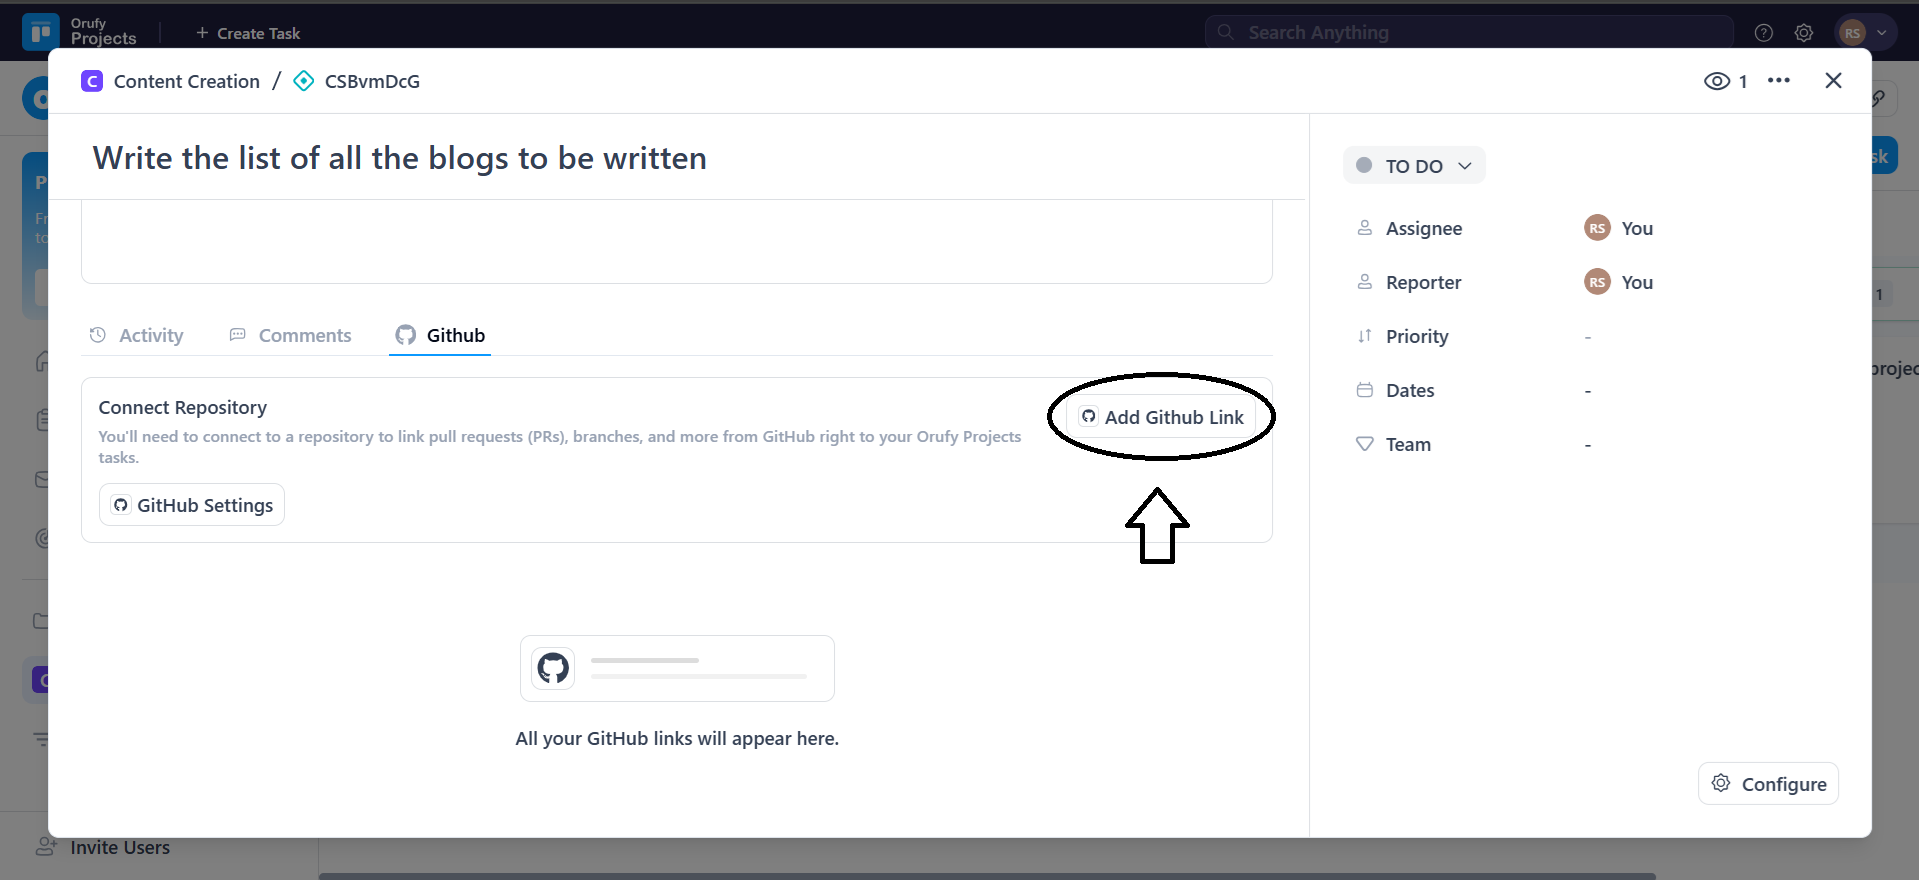Screen dimensions: 1919x880
Task: Click the Dates calendar icon
Action: point(1364,390)
